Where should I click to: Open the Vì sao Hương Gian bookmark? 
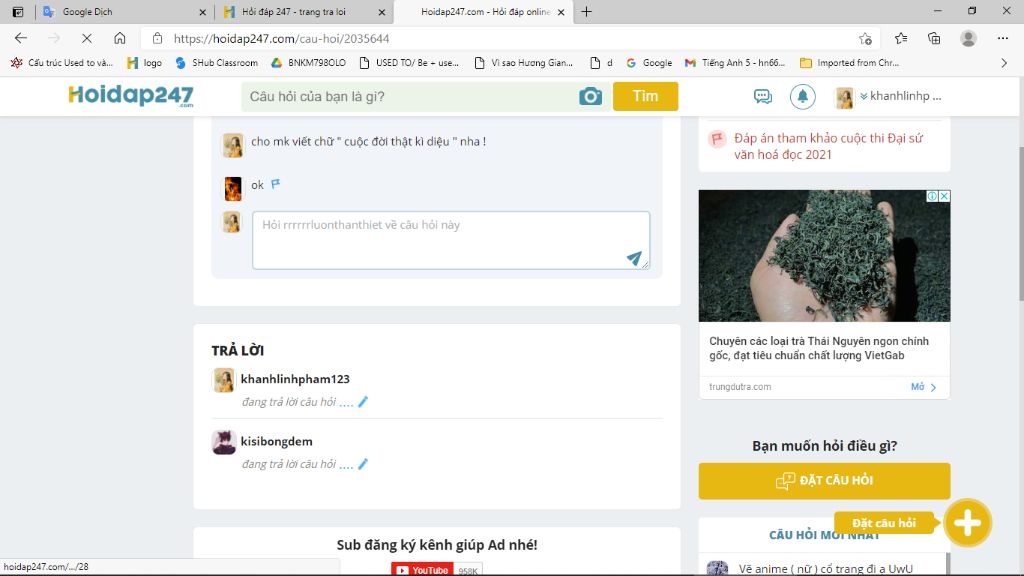click(524, 63)
